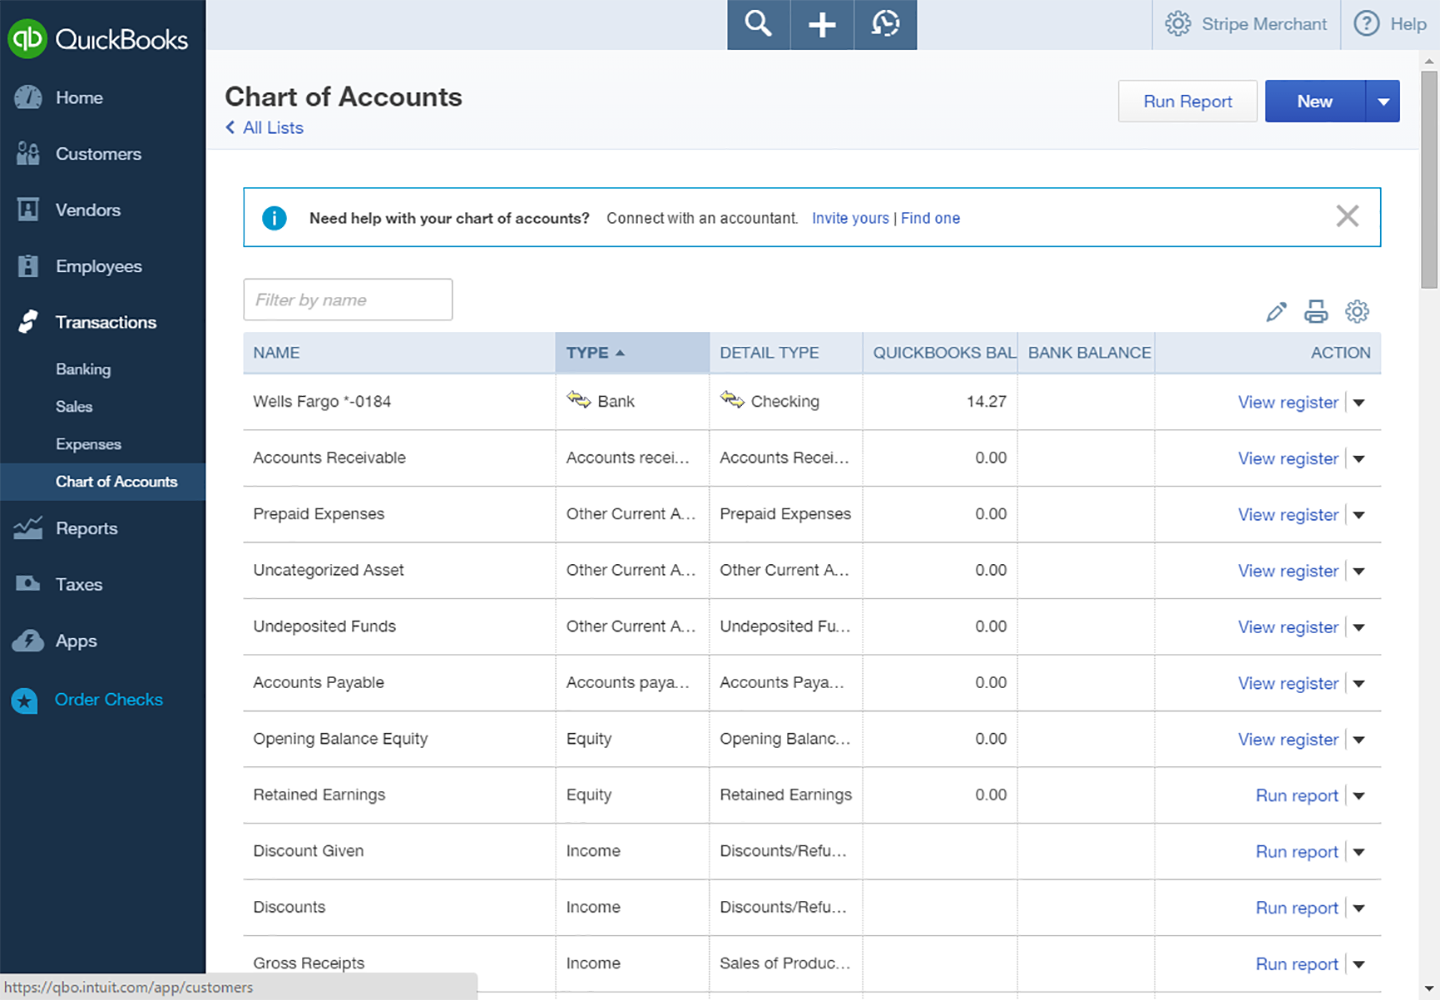Open Sales in the sidebar
Screen dimensions: 1440x1000
(x=74, y=407)
